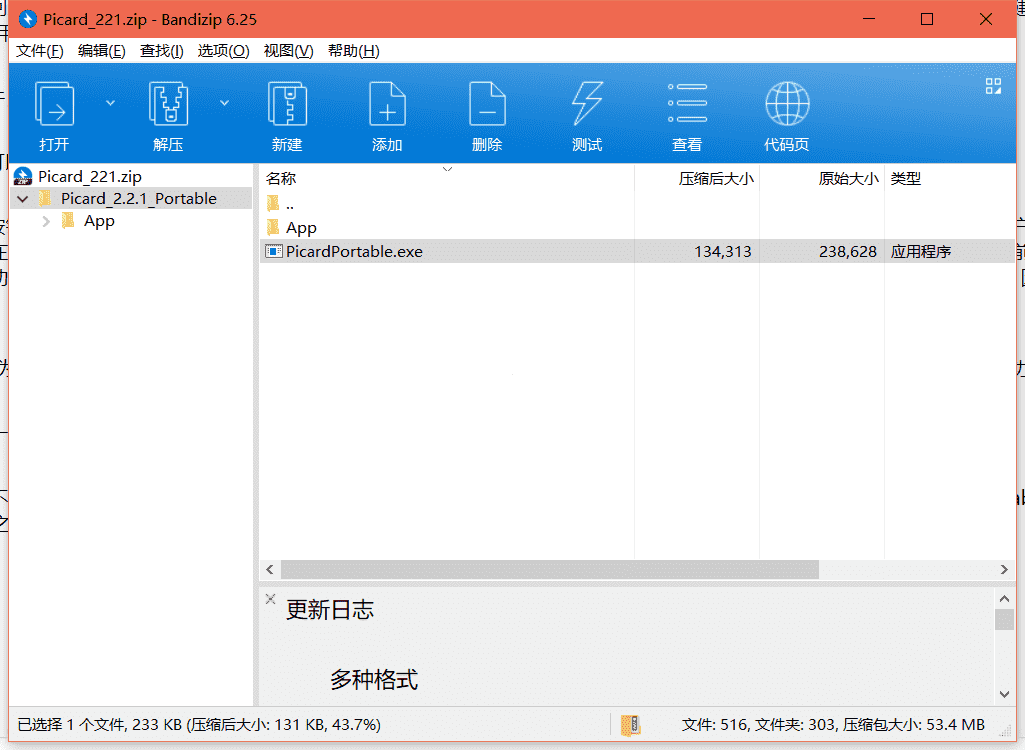Minimize the Bandizip window

point(869,20)
